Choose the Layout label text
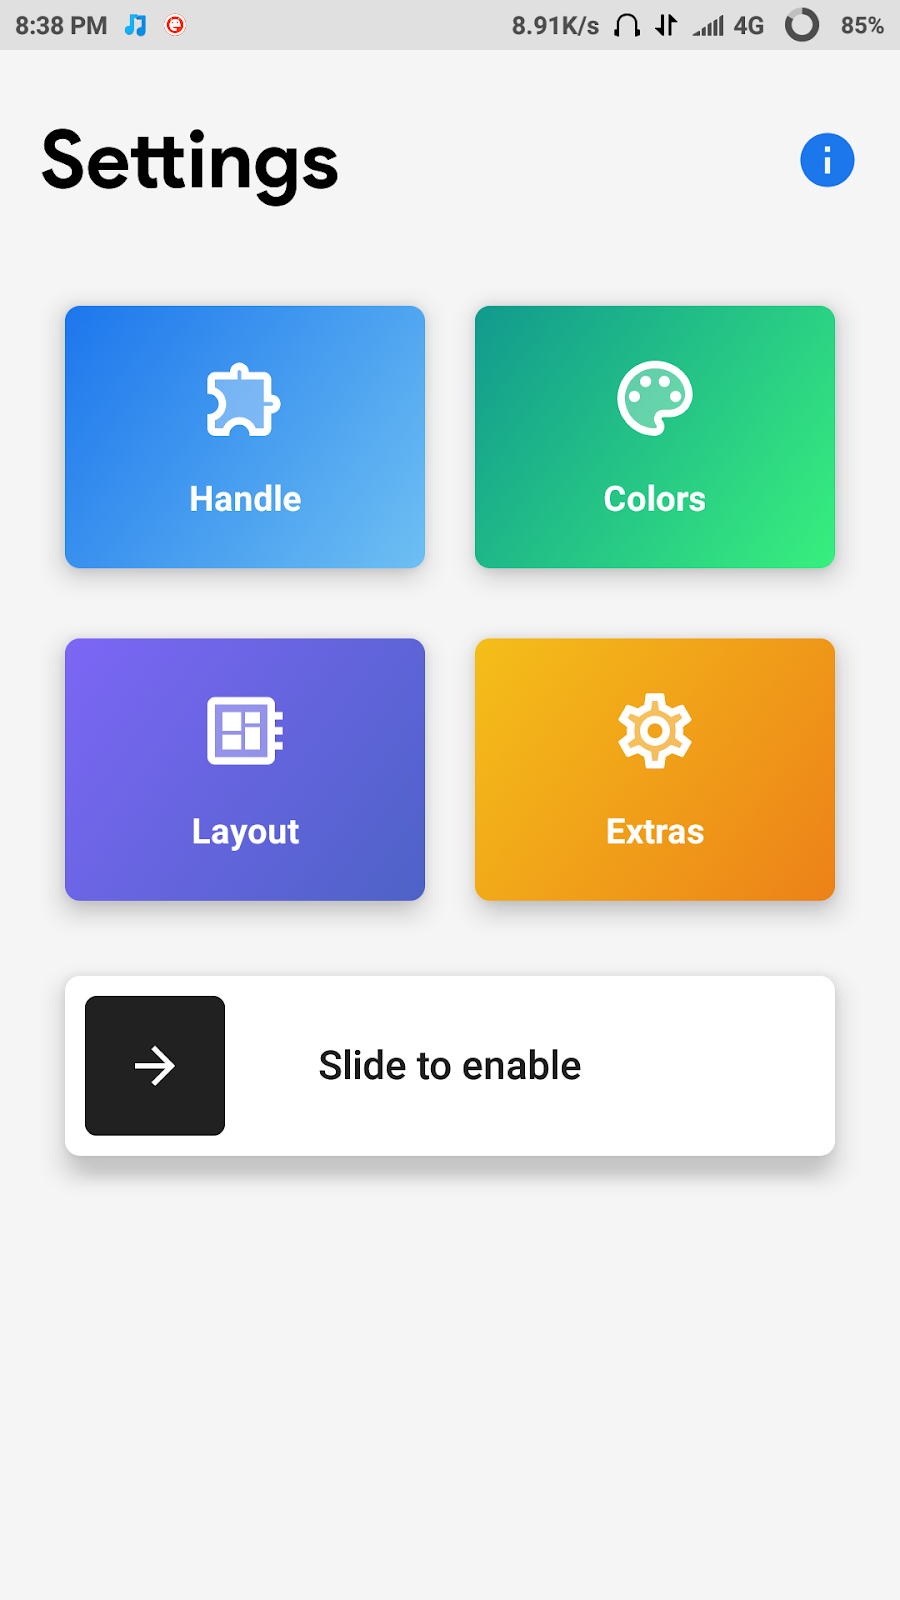The image size is (900, 1600). click(x=245, y=831)
